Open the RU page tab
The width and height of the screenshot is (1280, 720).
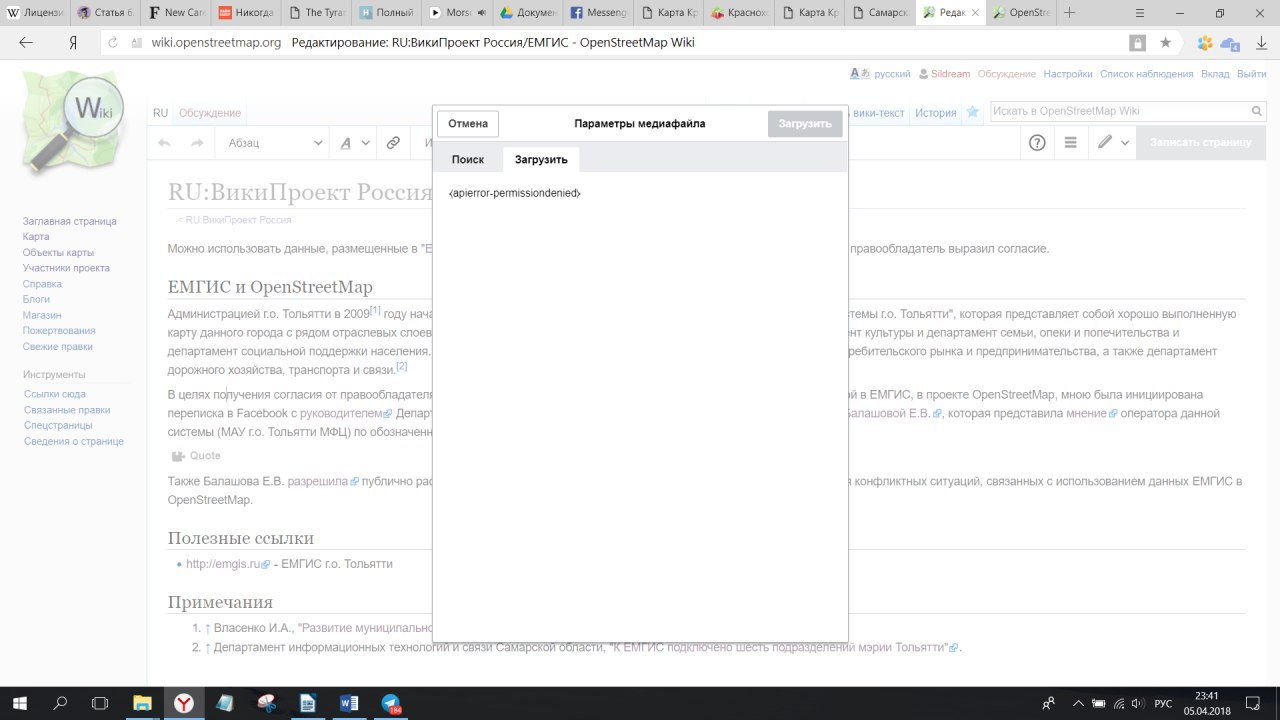click(160, 113)
